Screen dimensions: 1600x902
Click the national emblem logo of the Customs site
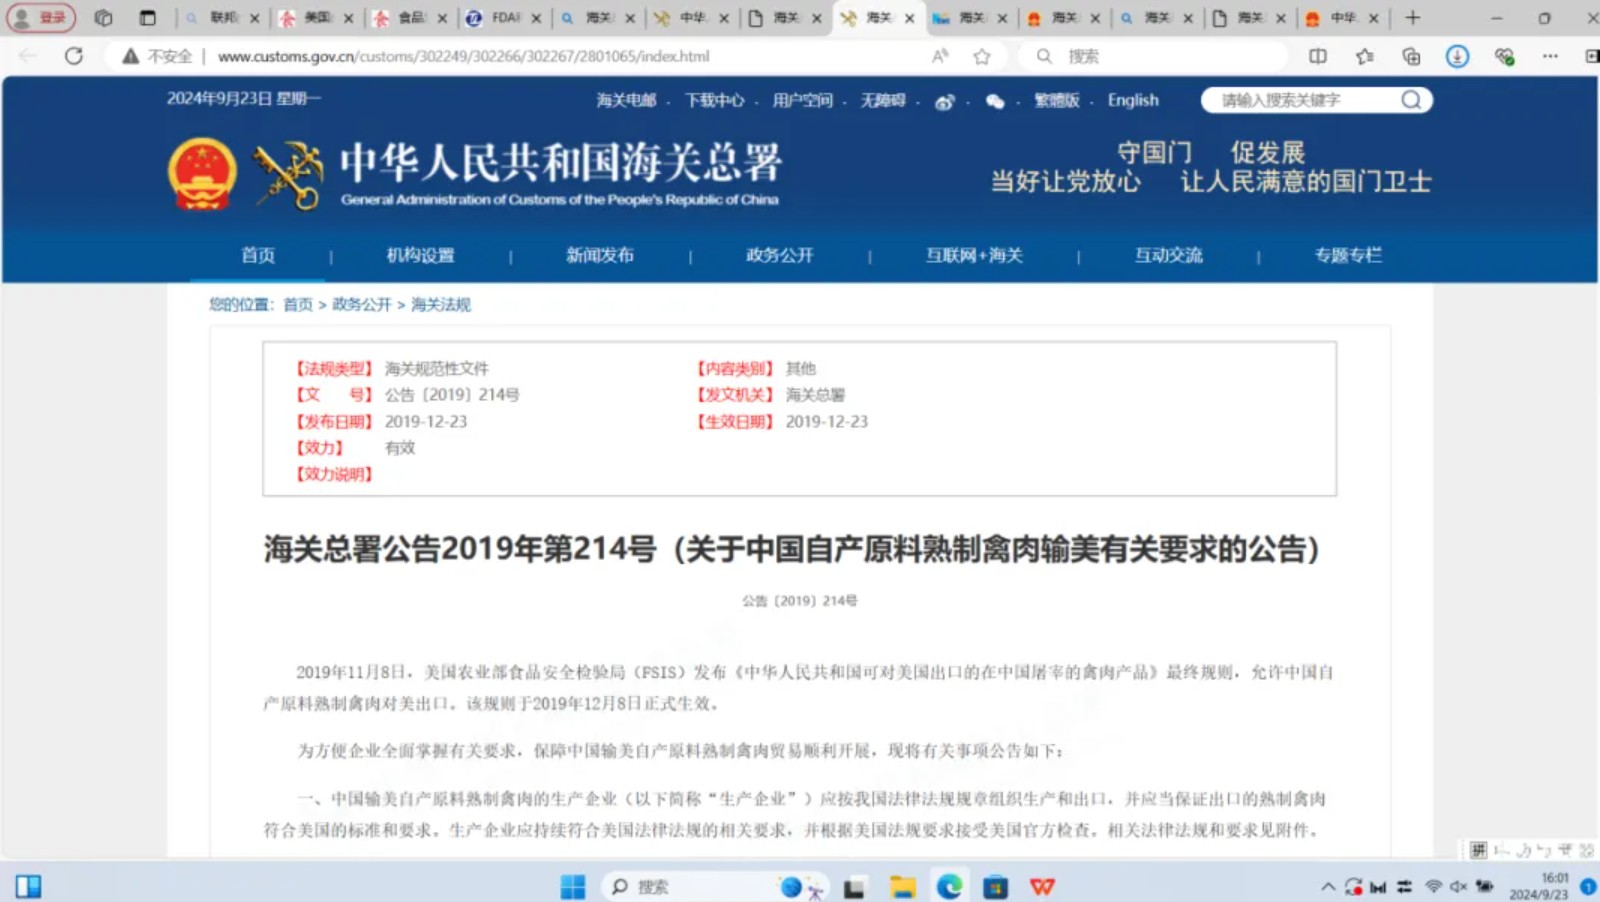point(200,173)
